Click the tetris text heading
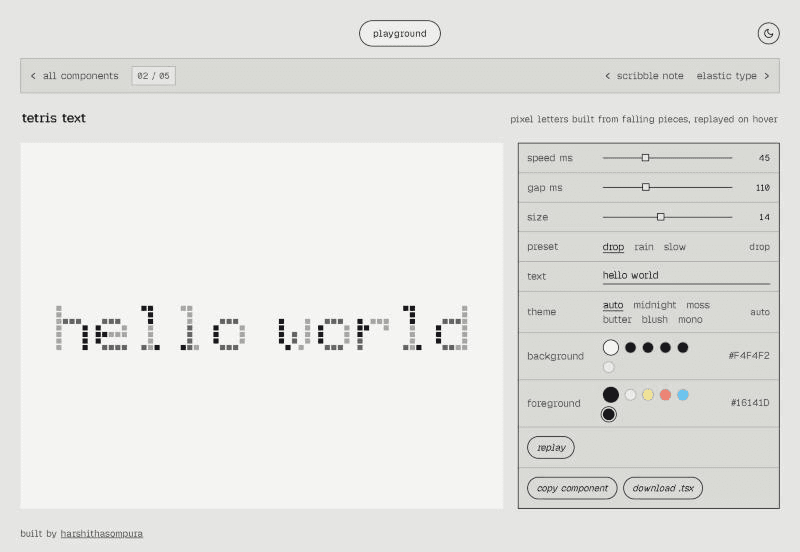The width and height of the screenshot is (800, 552). [54, 118]
